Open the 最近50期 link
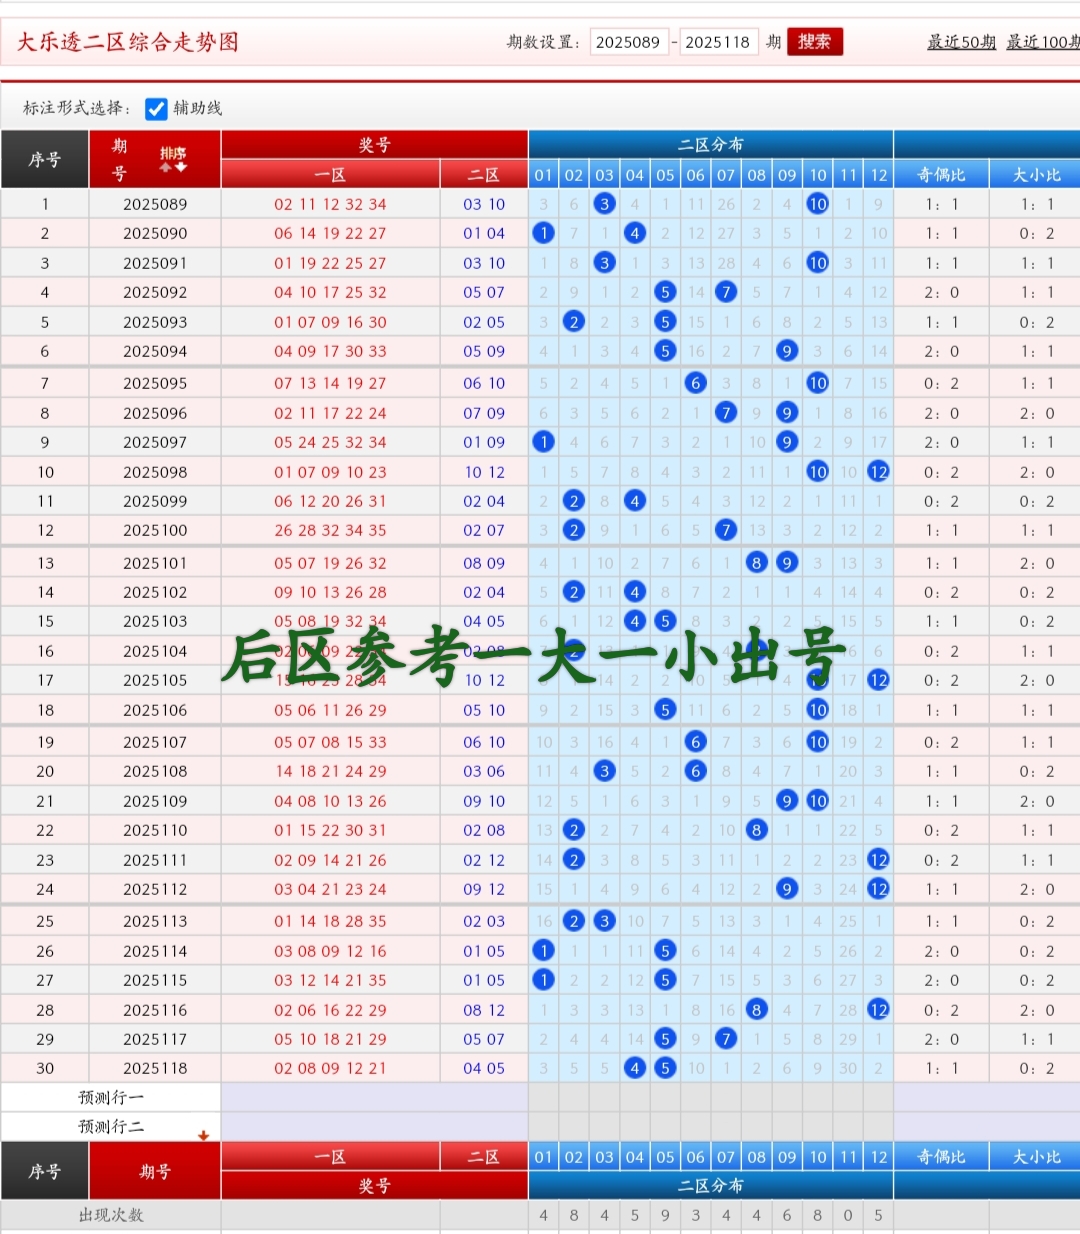The width and height of the screenshot is (1080, 1234). [x=961, y=42]
